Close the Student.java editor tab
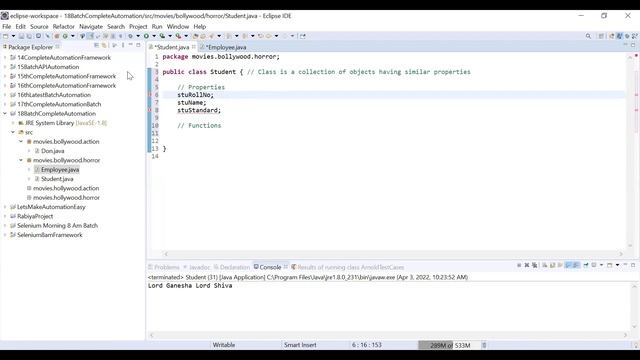The height and width of the screenshot is (360, 640). 193,47
